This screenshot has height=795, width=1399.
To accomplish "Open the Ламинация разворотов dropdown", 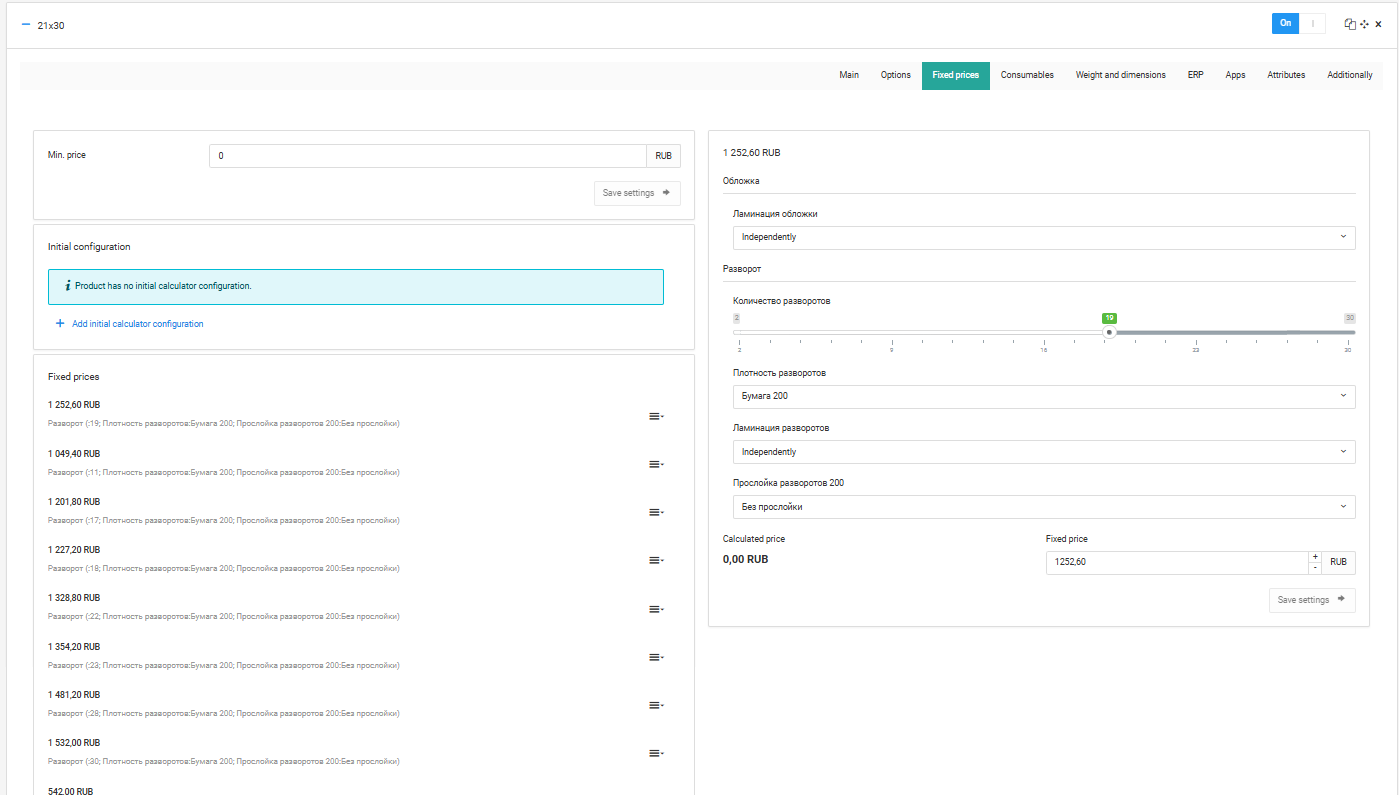I will pos(1044,452).
